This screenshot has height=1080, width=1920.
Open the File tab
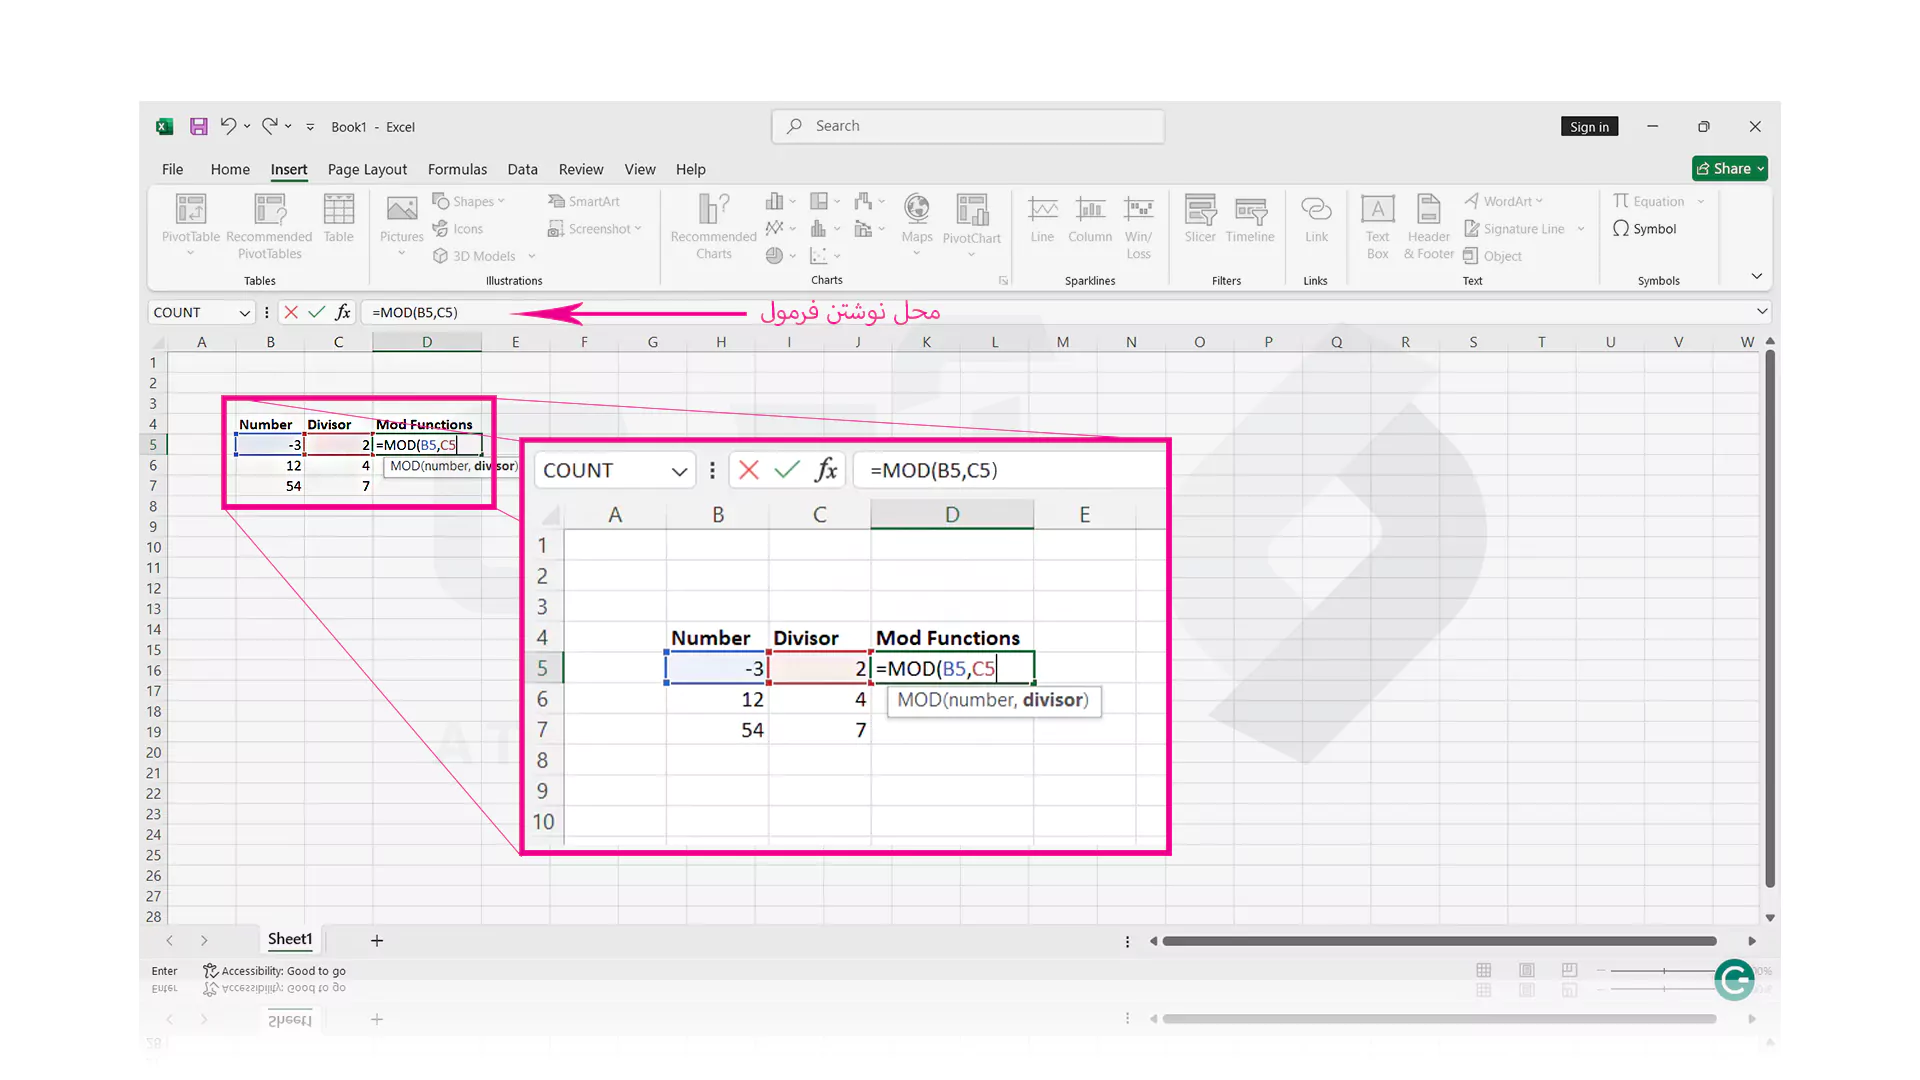(172, 169)
